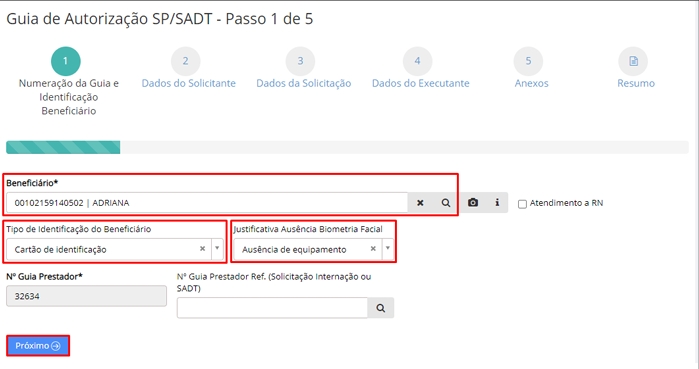Clear the Ausência de equipamento selection
The height and width of the screenshot is (369, 699).
pyautogui.click(x=373, y=249)
